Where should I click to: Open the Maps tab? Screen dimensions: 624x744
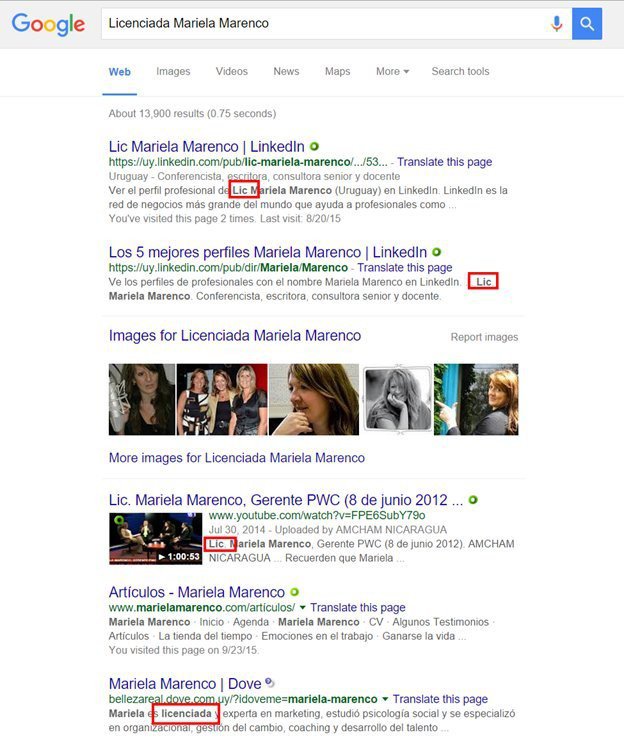tap(337, 72)
